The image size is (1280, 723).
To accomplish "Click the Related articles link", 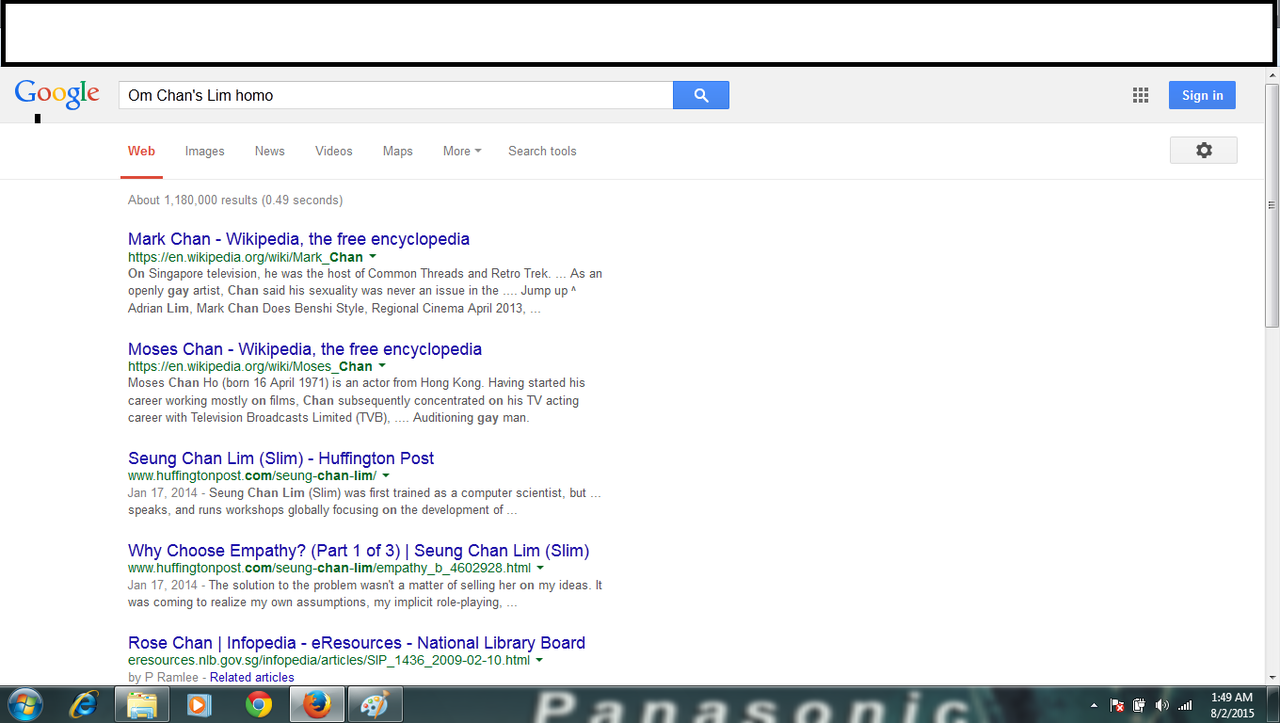I will tap(252, 677).
